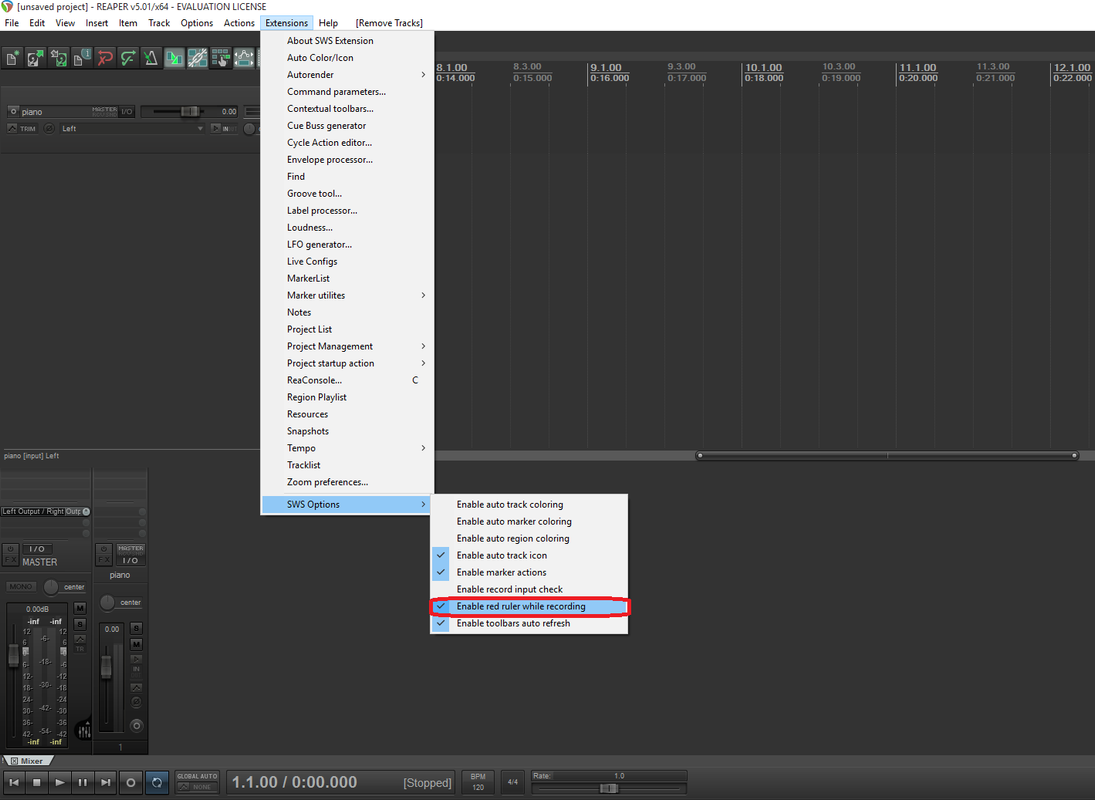Click piano track I/O routing button
Screen dimensions: 1095x800
pyautogui.click(x=126, y=112)
